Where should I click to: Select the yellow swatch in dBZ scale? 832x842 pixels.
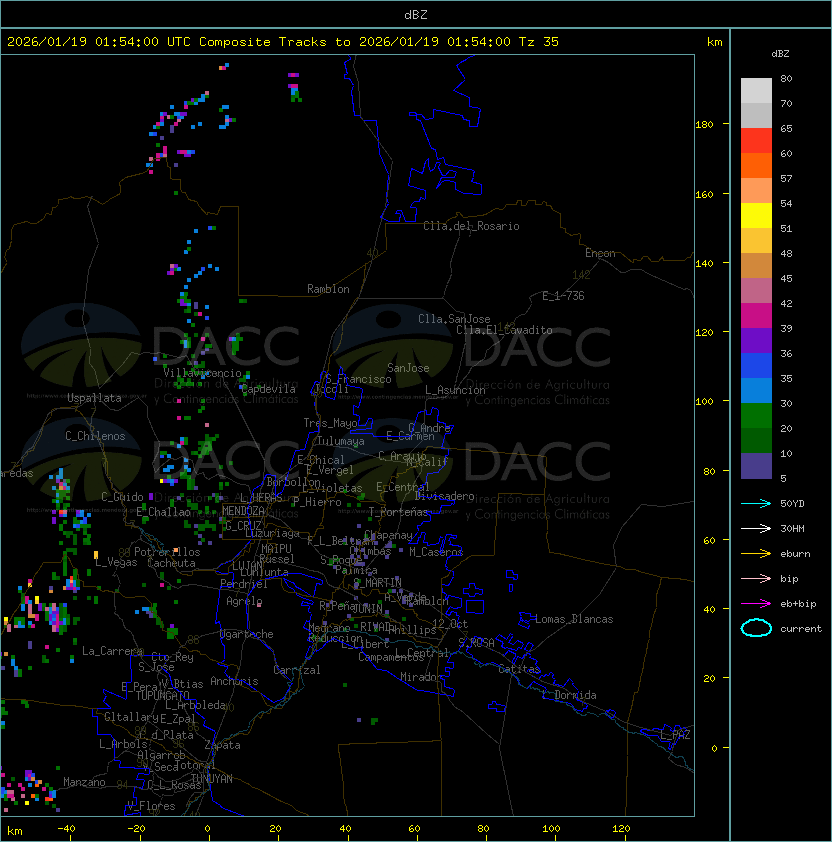pyautogui.click(x=756, y=215)
